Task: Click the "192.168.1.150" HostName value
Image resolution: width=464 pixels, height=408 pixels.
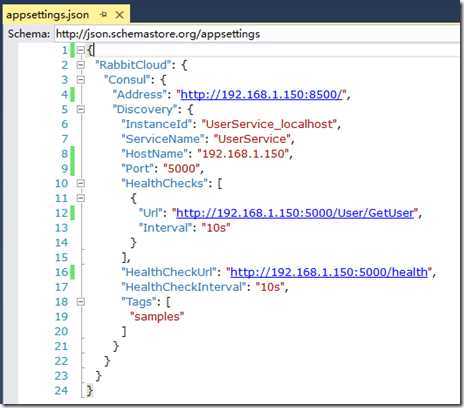Action: 243,154
